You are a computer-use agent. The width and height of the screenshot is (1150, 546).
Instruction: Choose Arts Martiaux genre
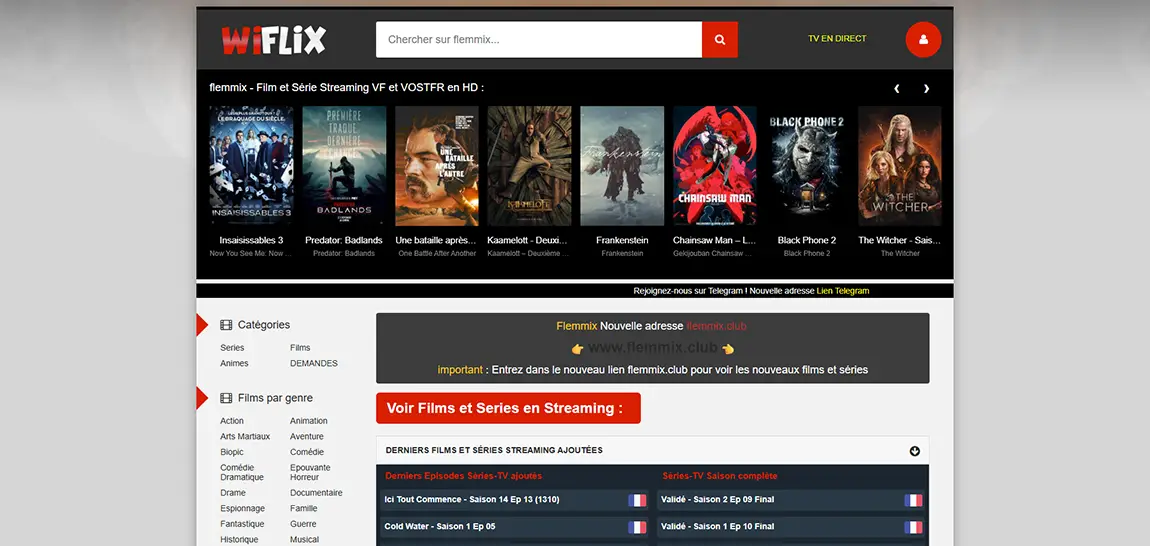point(245,437)
